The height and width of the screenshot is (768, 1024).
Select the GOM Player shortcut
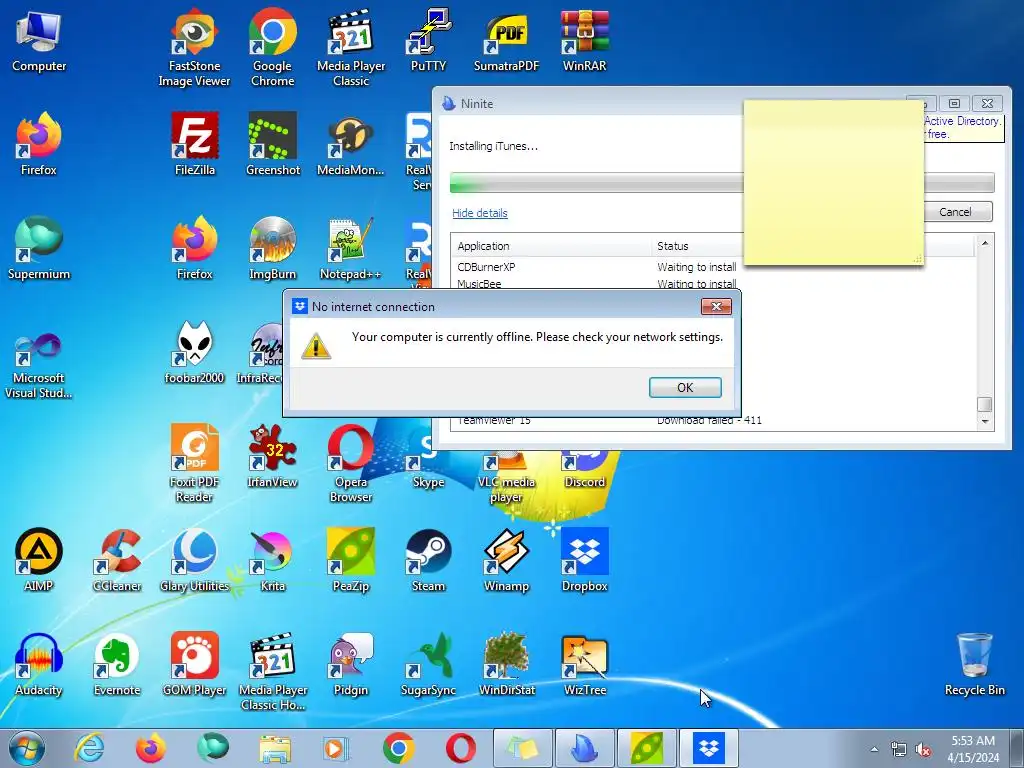tap(195, 665)
